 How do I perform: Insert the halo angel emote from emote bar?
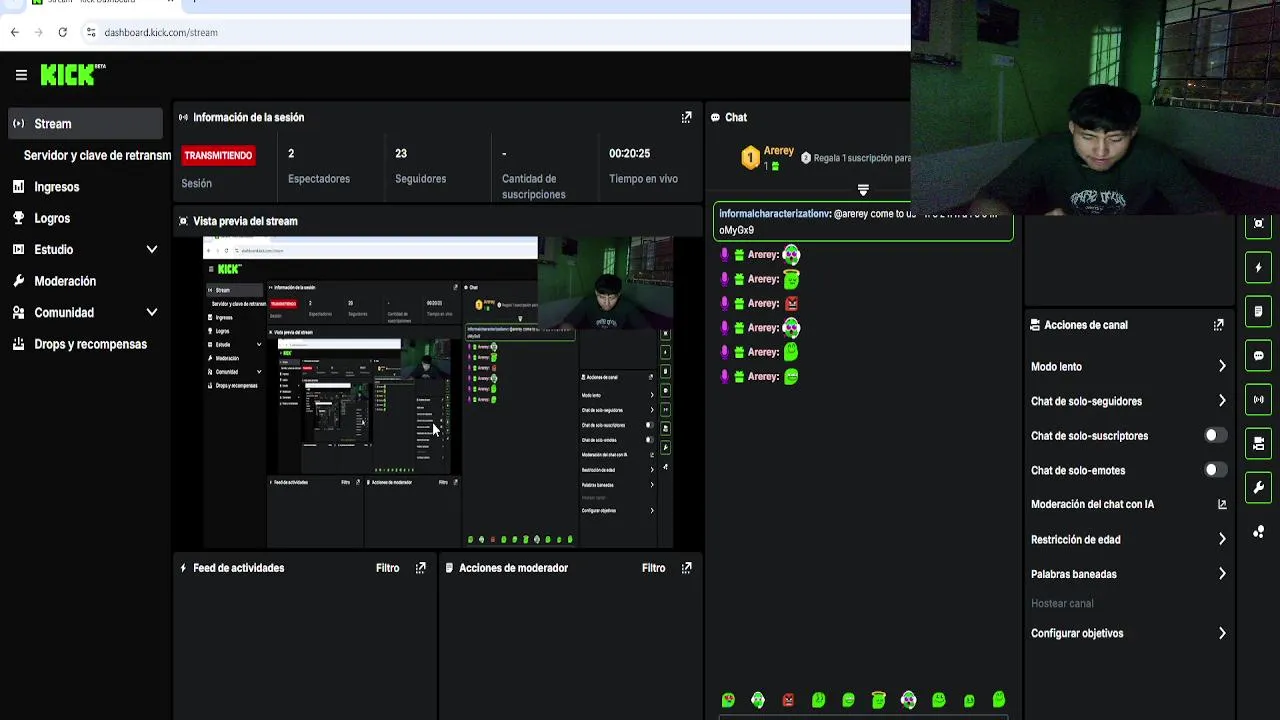point(878,700)
